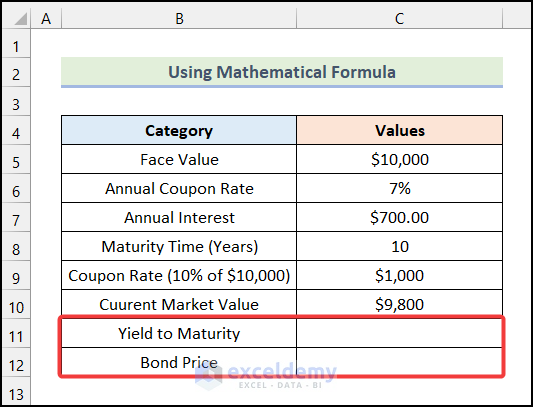This screenshot has width=533, height=407.
Task: Select row 11 header
Action: (16, 336)
